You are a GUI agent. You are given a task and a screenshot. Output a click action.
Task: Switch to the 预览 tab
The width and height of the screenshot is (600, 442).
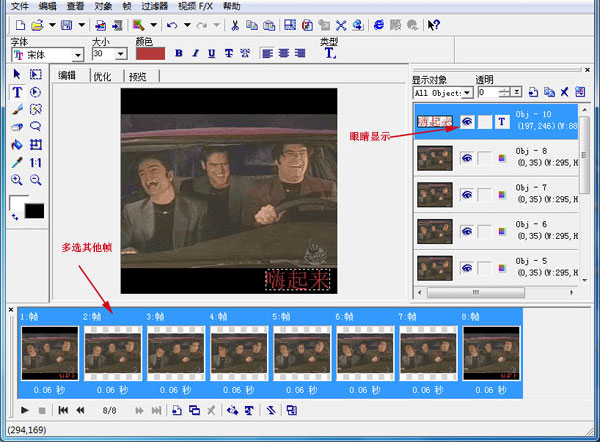point(137,77)
